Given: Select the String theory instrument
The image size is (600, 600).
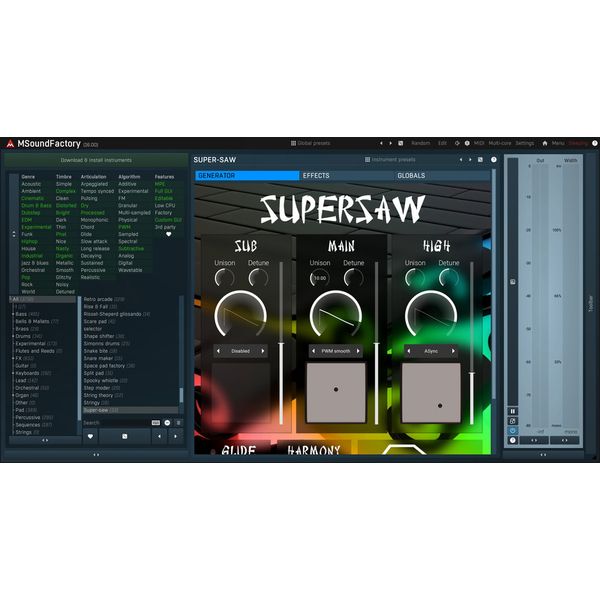Looking at the screenshot, I should click(103, 395).
